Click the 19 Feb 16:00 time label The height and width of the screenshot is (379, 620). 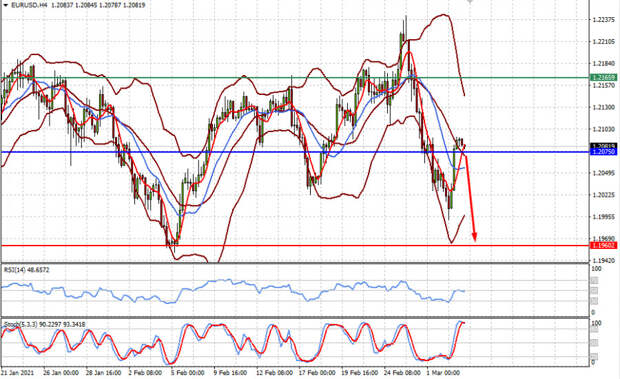pyautogui.click(x=359, y=372)
